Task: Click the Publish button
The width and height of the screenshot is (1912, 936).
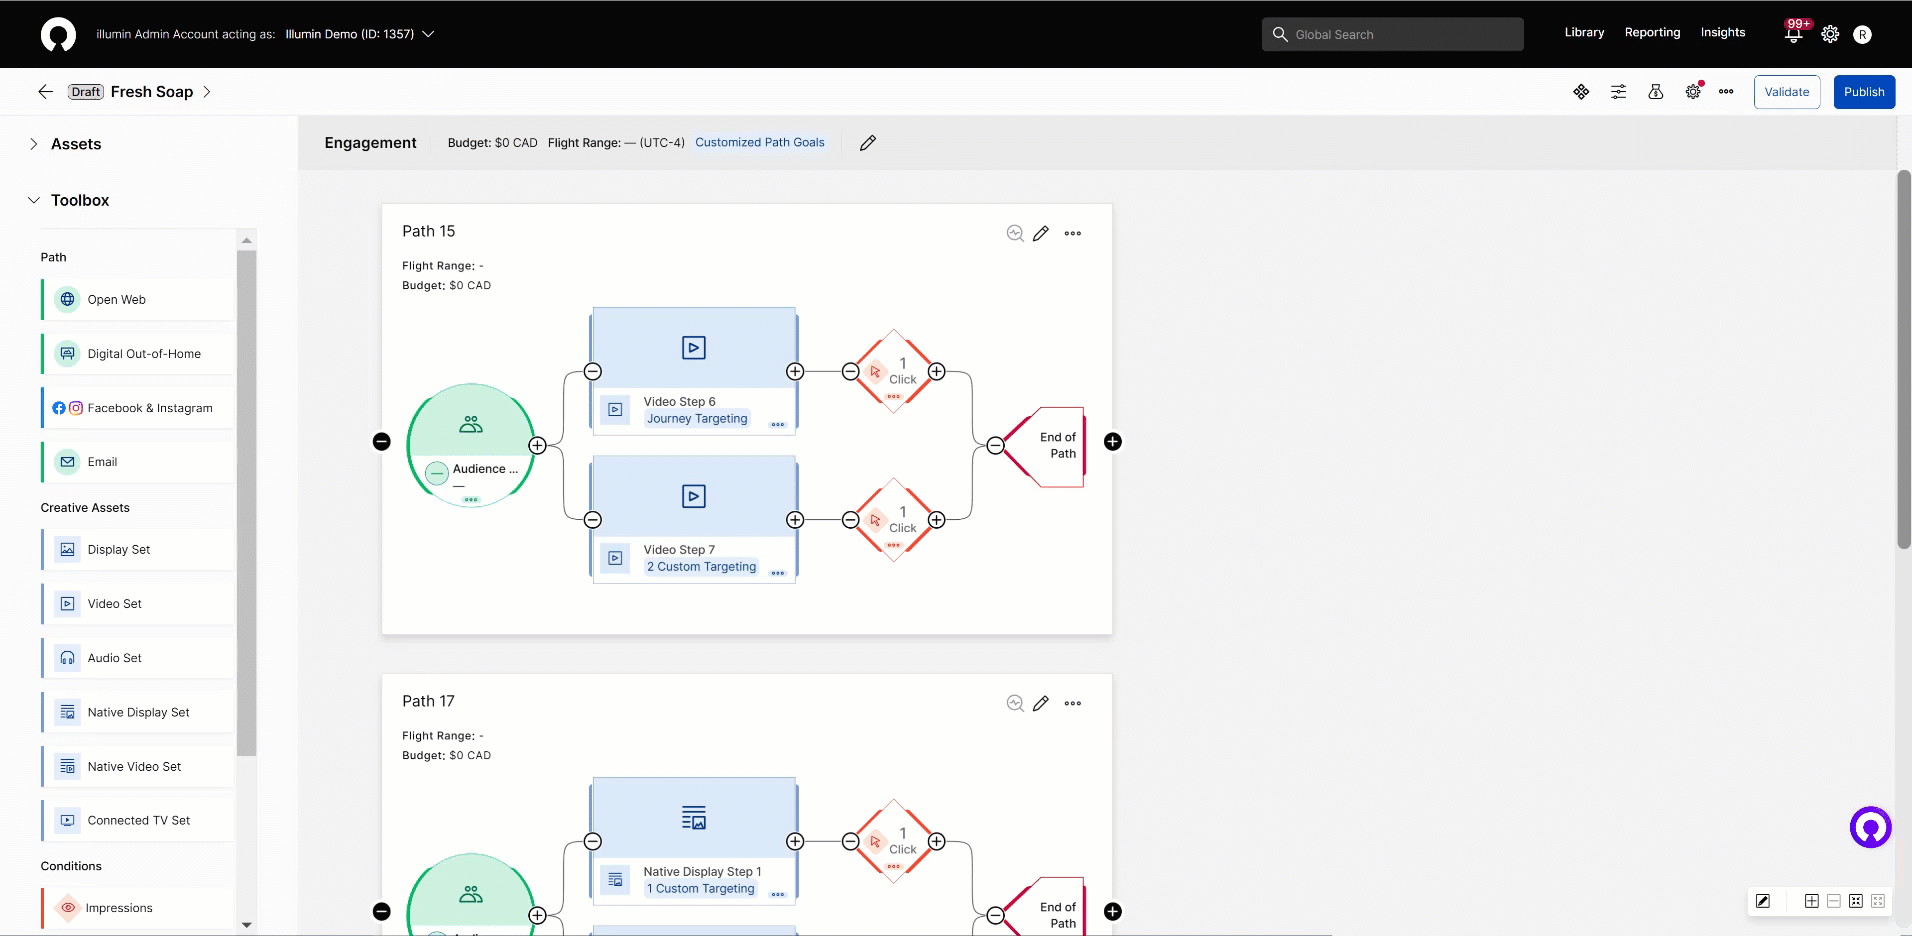Action: click(1864, 92)
